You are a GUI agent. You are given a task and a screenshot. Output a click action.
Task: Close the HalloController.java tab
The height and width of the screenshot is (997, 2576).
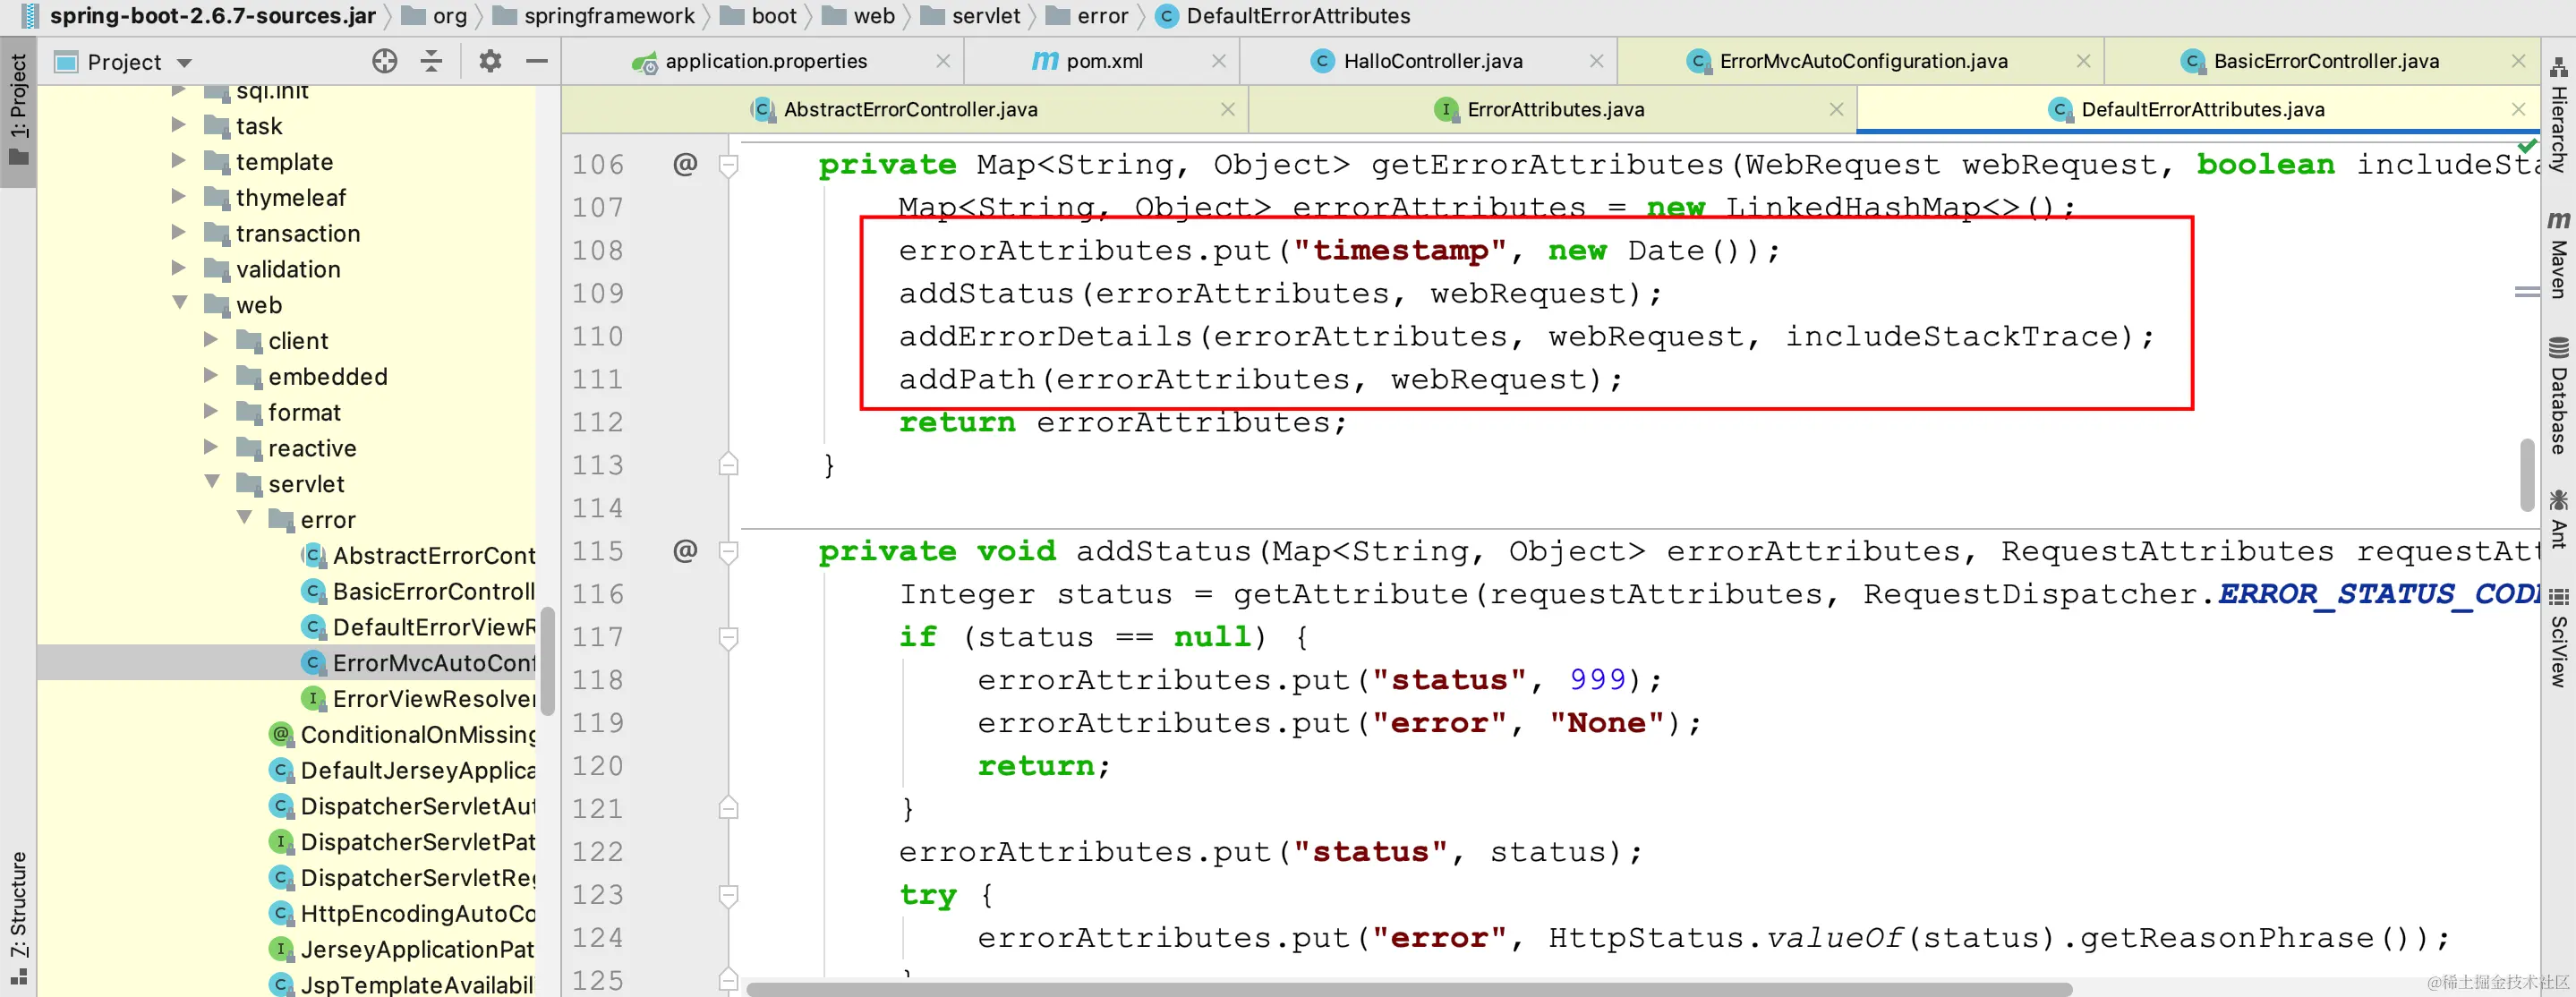[x=1596, y=61]
